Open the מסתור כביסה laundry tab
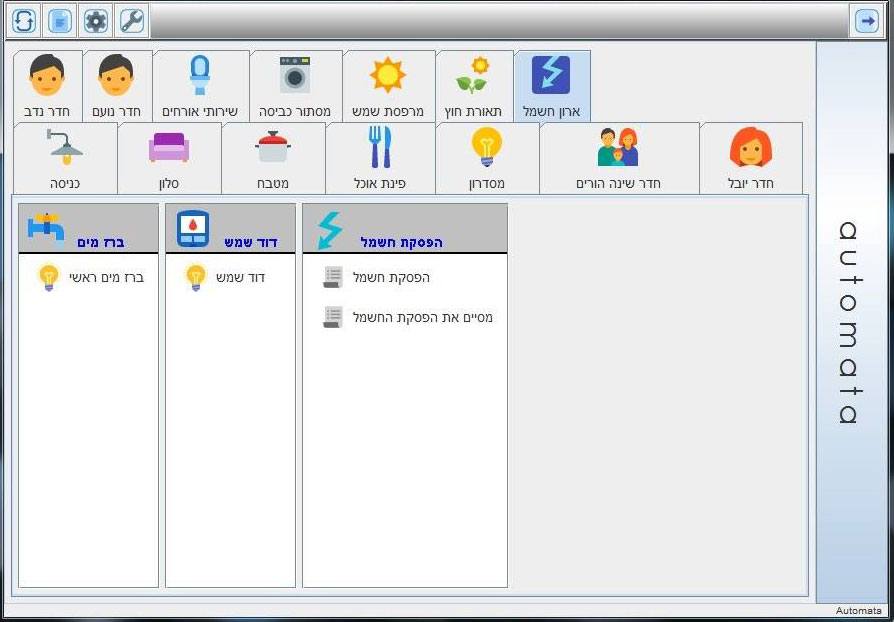The image size is (894, 622). tap(295, 86)
